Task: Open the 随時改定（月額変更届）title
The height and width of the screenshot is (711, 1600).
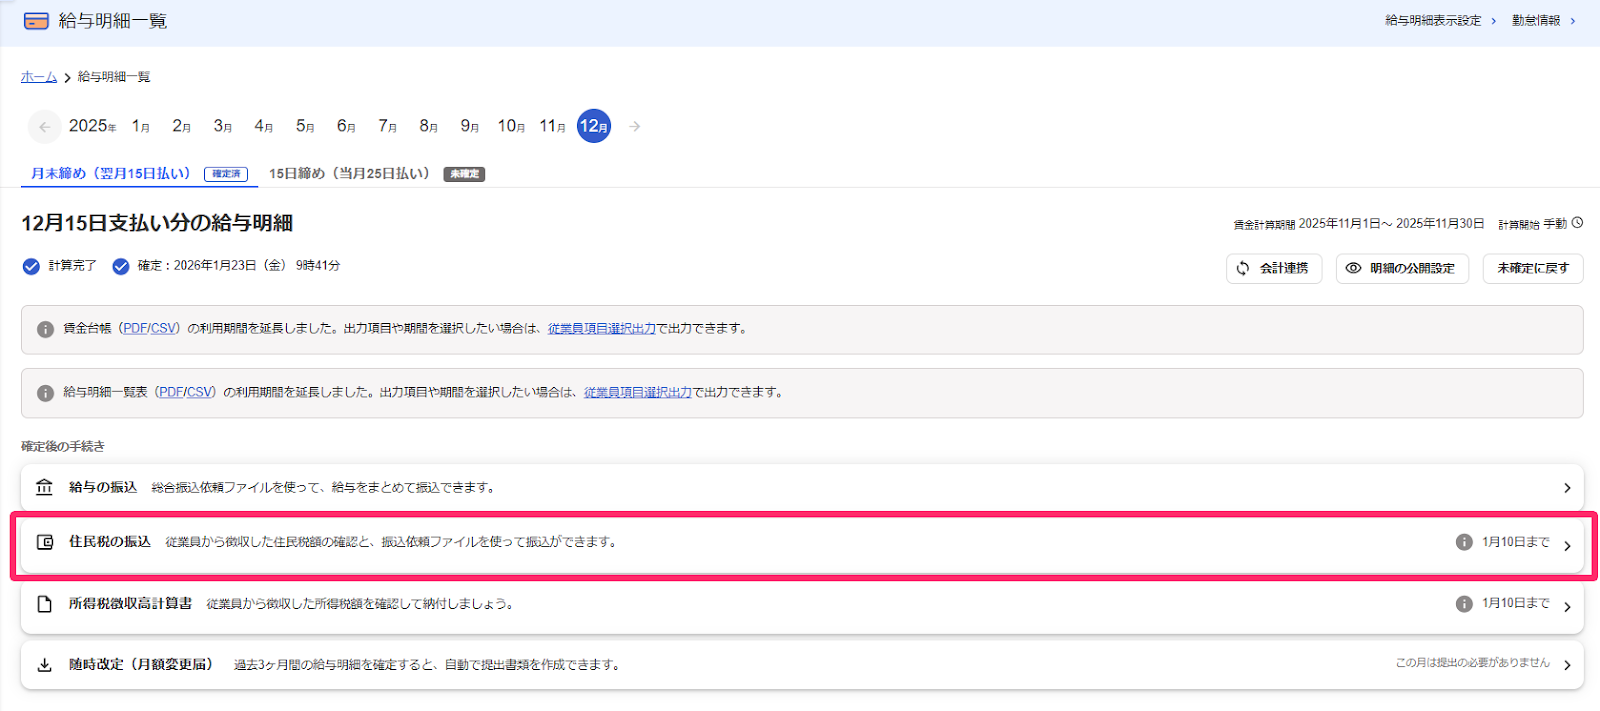Action: 141,665
